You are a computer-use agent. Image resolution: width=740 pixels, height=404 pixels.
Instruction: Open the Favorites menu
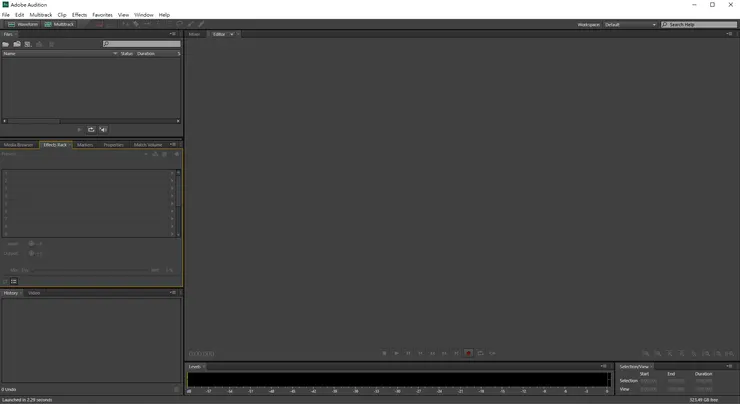tap(102, 15)
